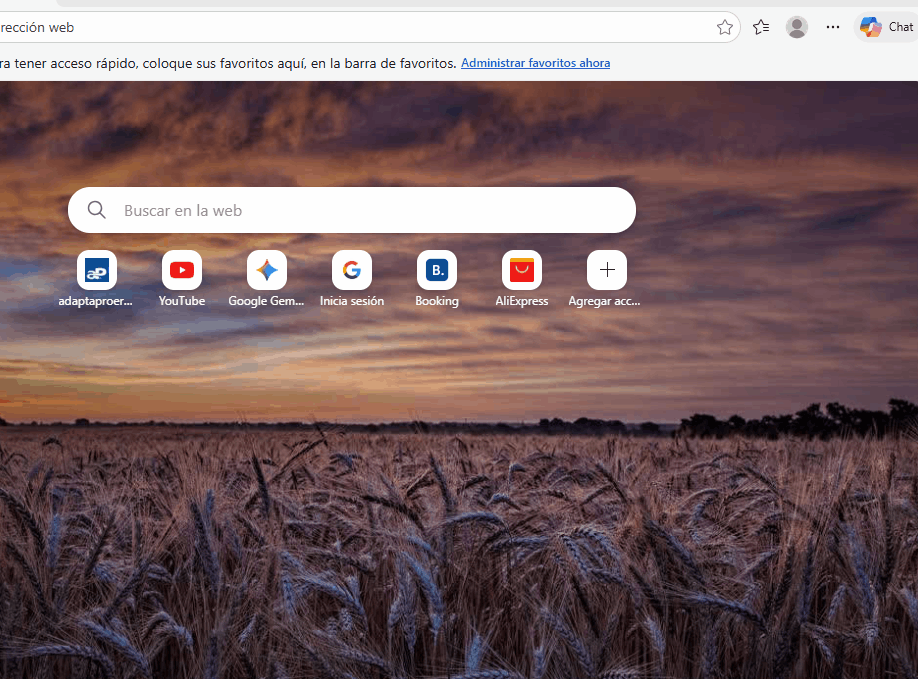Open the Google 'Inicia sesión' shortcut icon
Screen dimensions: 918x679
[x=352, y=270]
